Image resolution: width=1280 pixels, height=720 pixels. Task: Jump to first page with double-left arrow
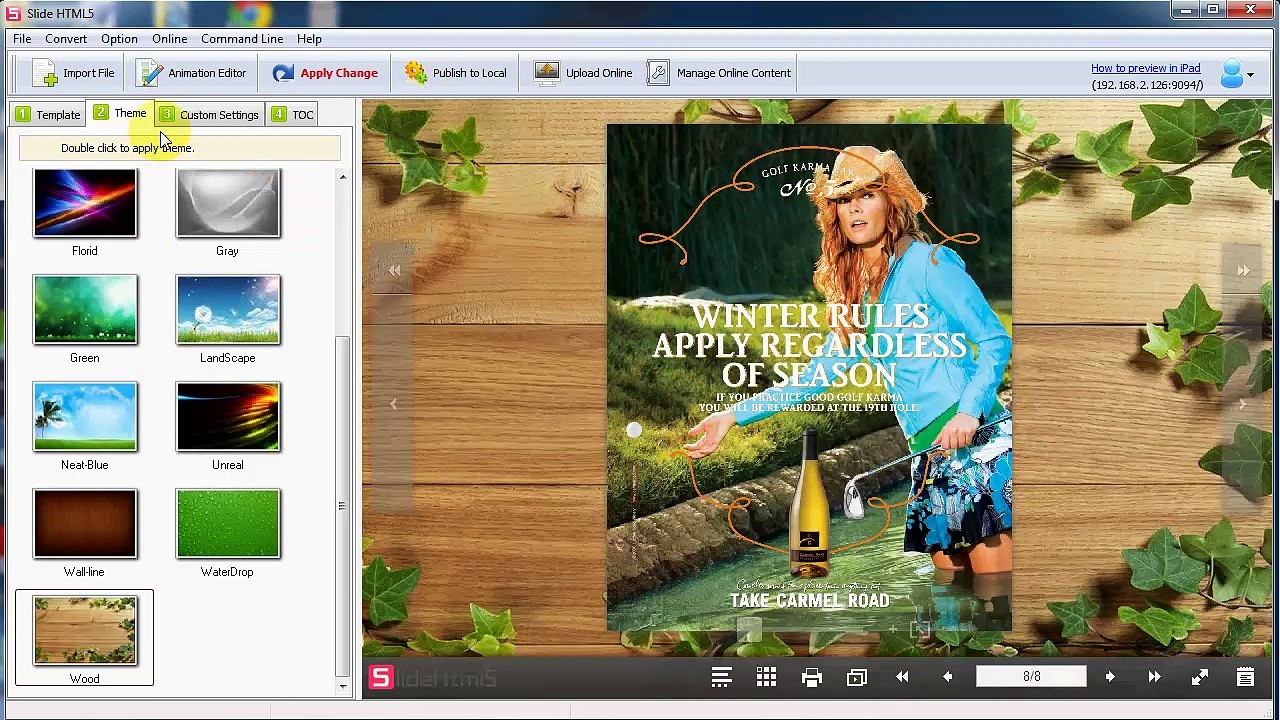coord(902,678)
